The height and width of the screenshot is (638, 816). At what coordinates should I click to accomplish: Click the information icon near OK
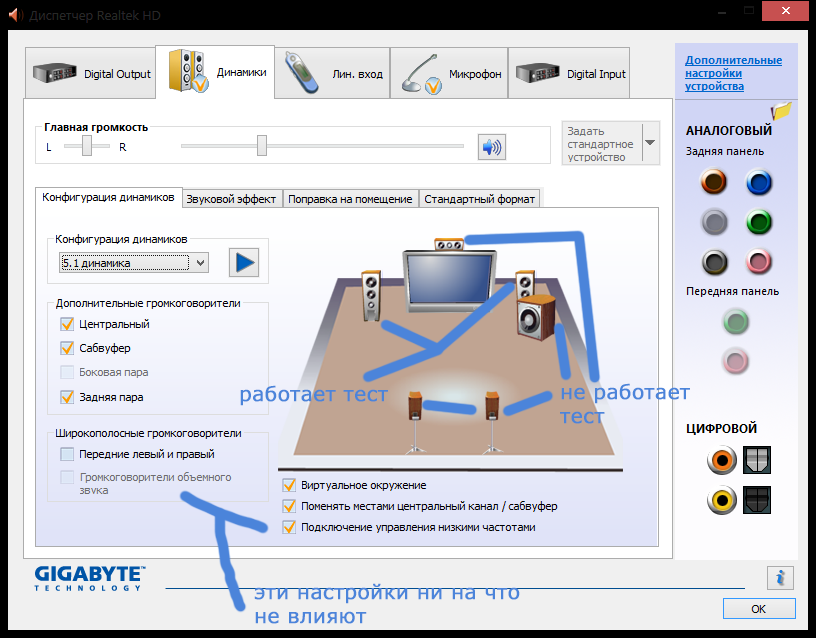(779, 577)
